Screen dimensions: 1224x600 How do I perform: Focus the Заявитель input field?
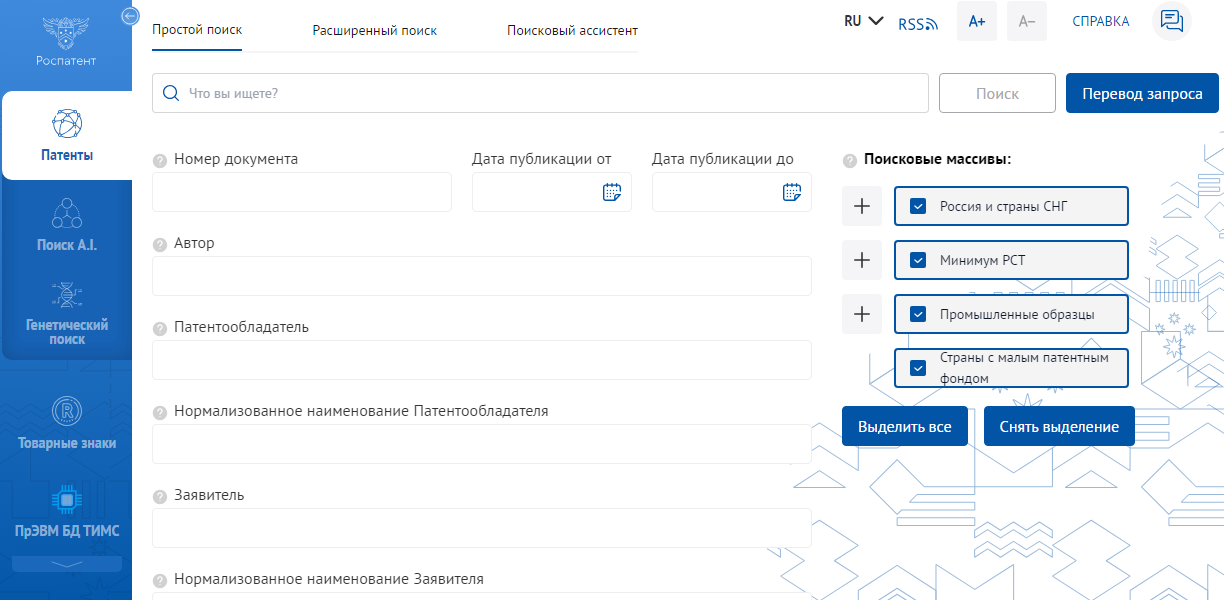[x=482, y=528]
